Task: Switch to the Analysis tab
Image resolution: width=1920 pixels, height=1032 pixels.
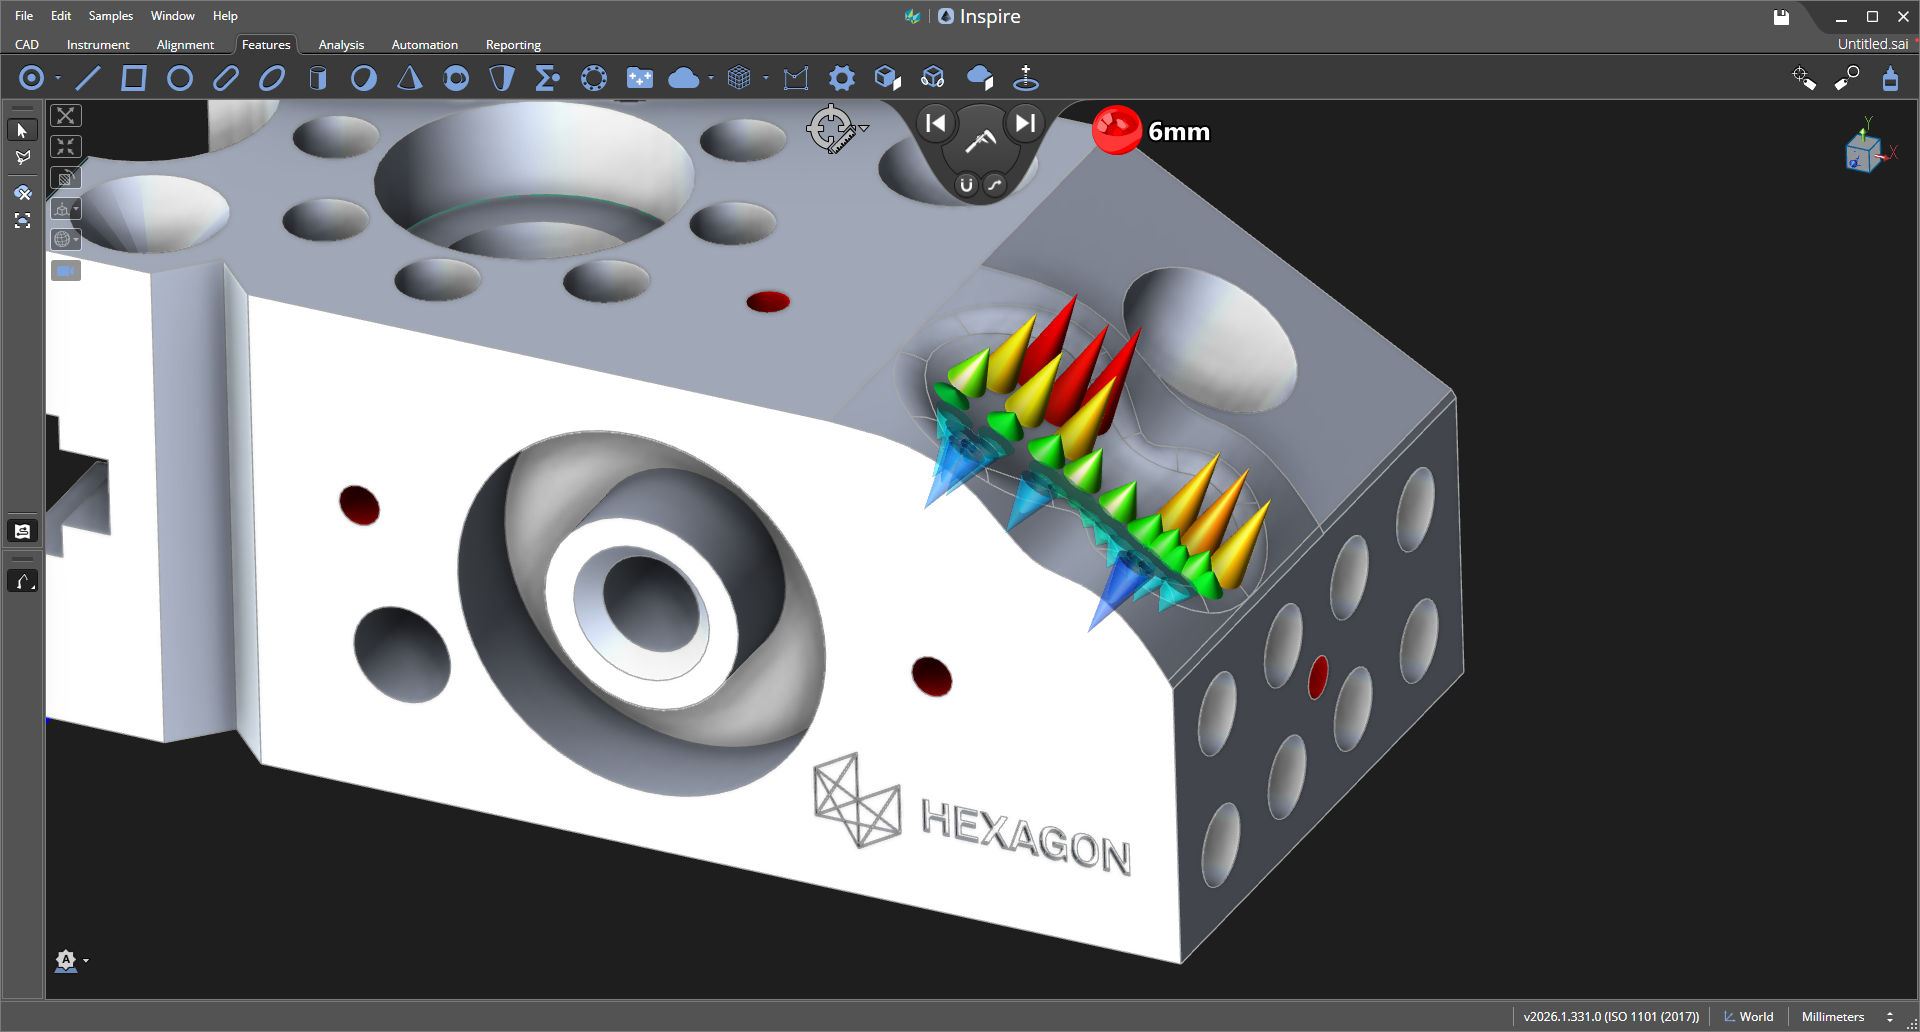Action: click(341, 45)
